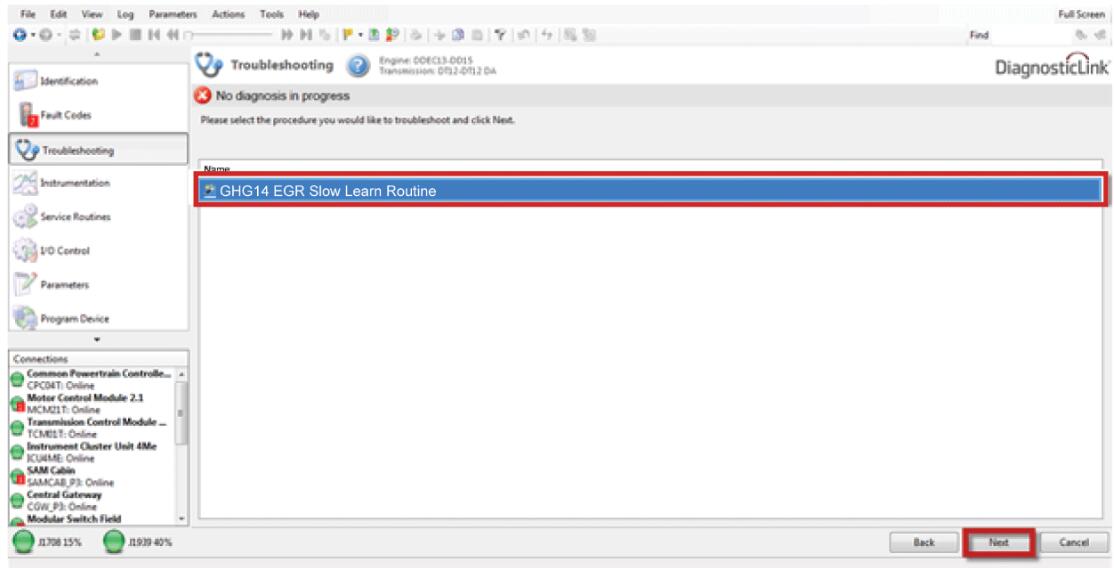This screenshot has height=568, width=1114.
Task: Click the Connections list scroll-up arrow
Action: (x=182, y=374)
